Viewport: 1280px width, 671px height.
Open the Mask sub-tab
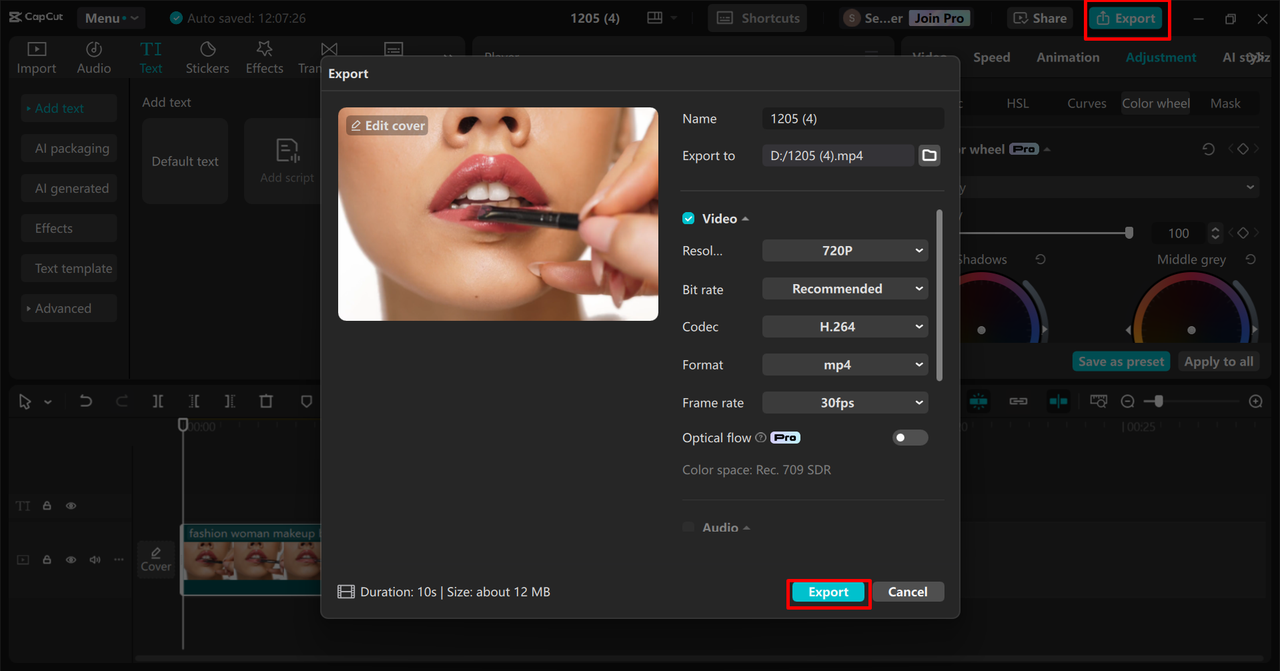1225,103
